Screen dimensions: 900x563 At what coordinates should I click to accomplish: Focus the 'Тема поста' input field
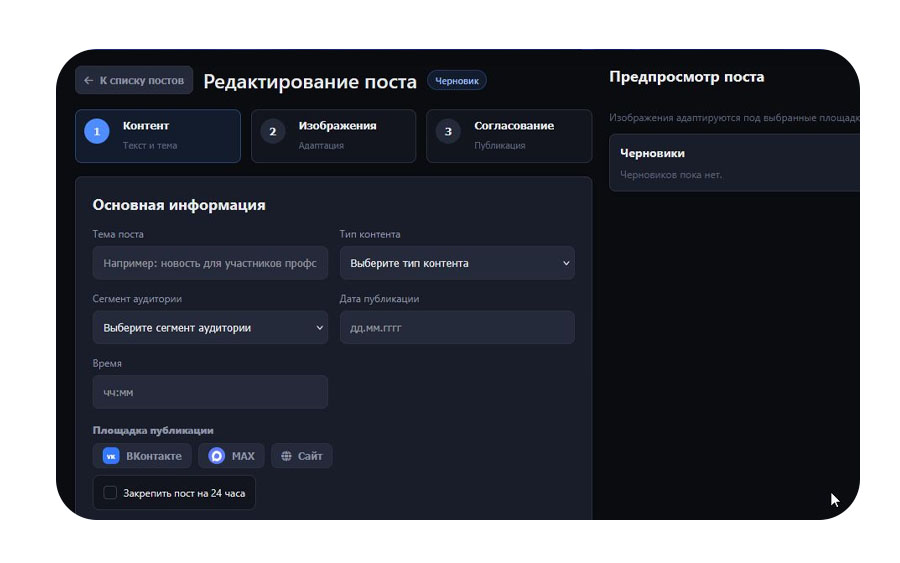pos(210,263)
